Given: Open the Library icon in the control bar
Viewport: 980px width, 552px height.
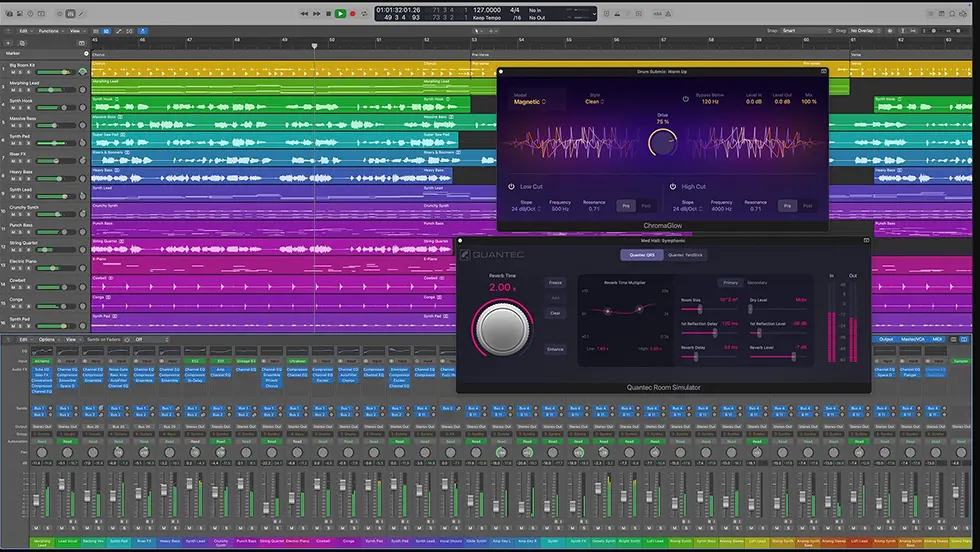Looking at the screenshot, I should click(9, 14).
